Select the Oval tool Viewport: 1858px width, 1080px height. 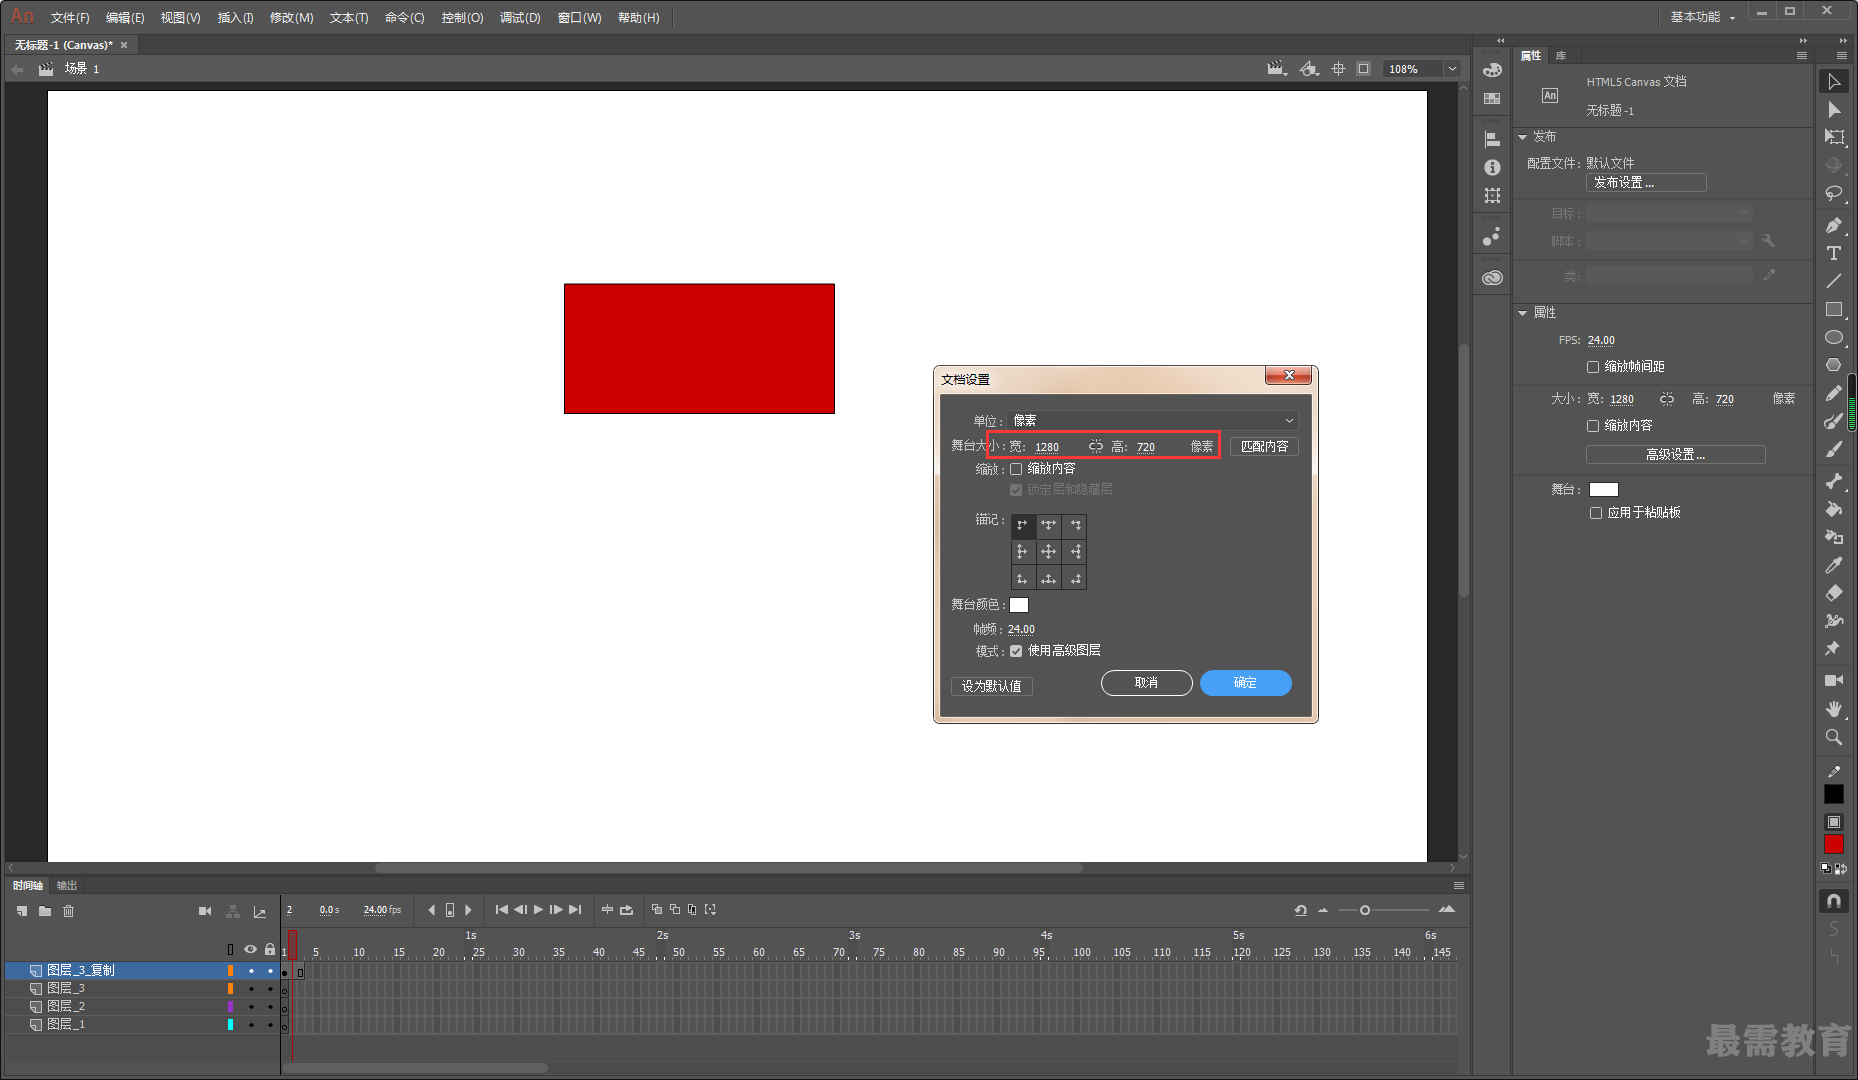point(1834,337)
